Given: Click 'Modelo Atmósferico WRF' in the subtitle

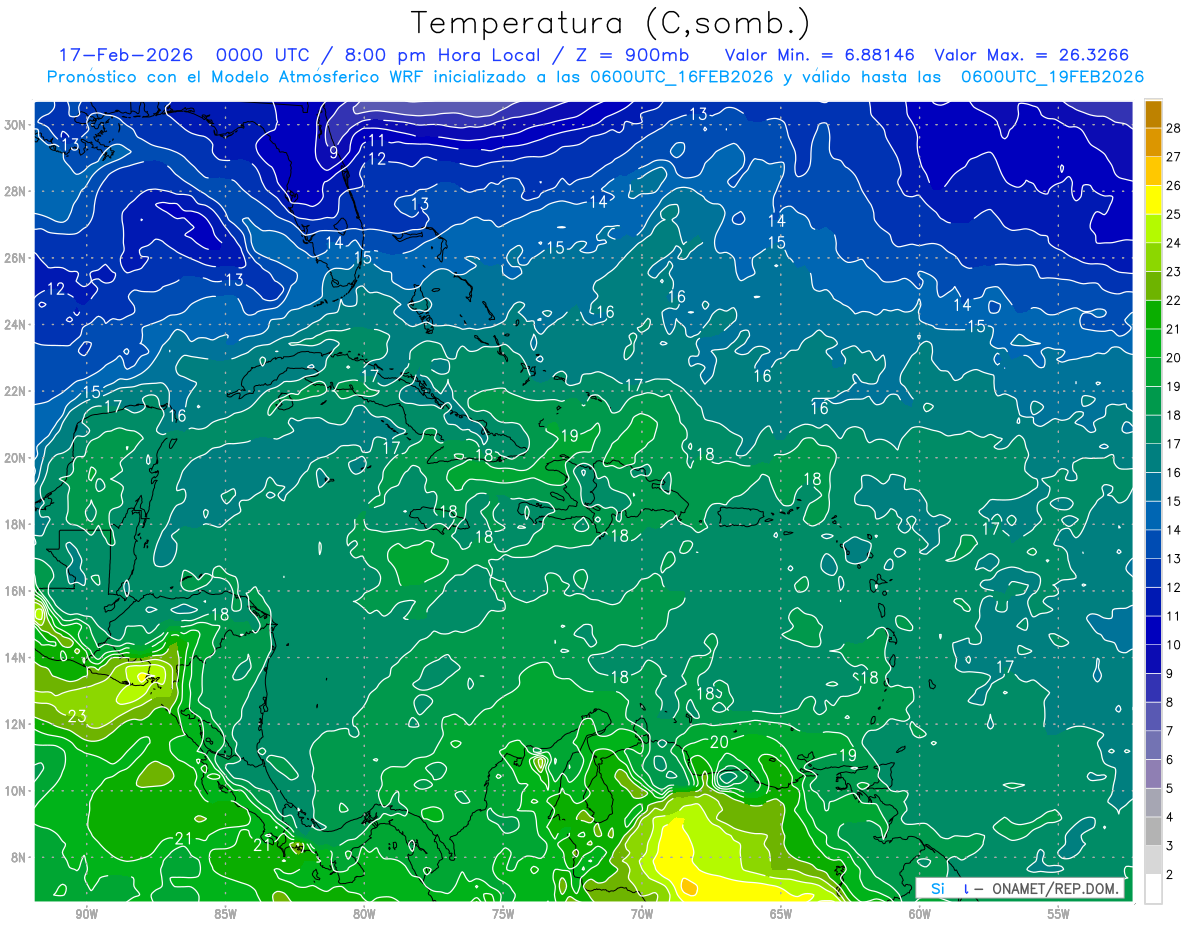Looking at the screenshot, I should tap(303, 77).
